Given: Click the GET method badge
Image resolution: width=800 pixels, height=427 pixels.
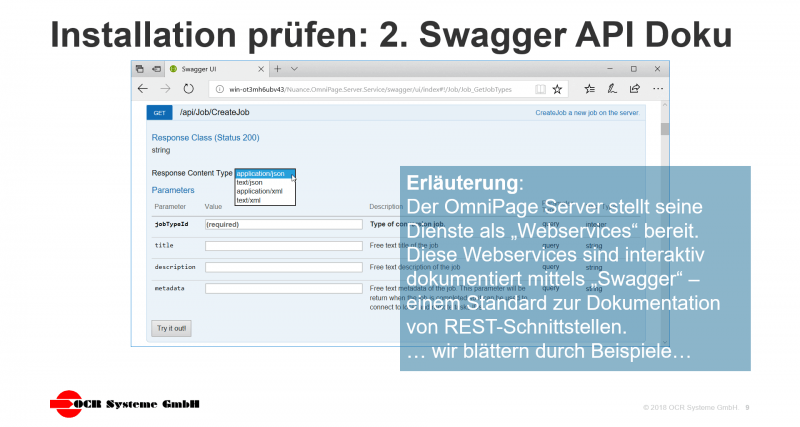Looking at the screenshot, I should click(159, 113).
